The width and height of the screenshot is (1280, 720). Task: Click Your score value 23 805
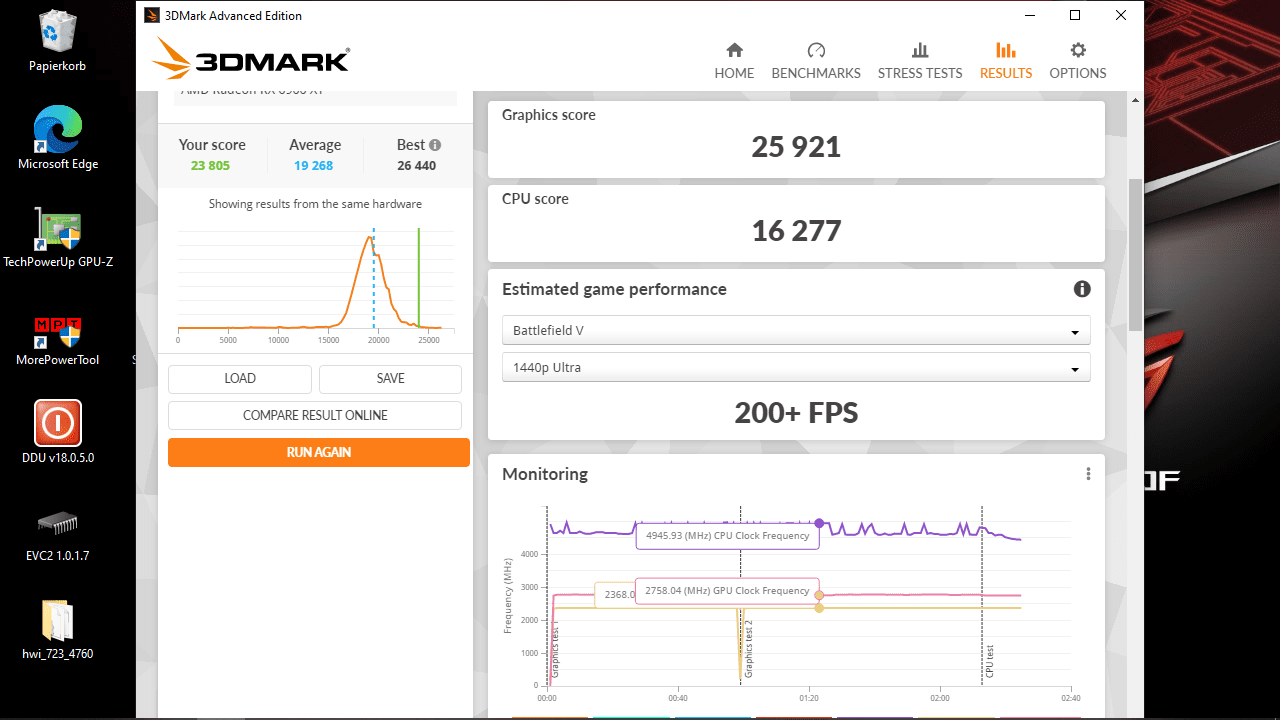(x=210, y=166)
